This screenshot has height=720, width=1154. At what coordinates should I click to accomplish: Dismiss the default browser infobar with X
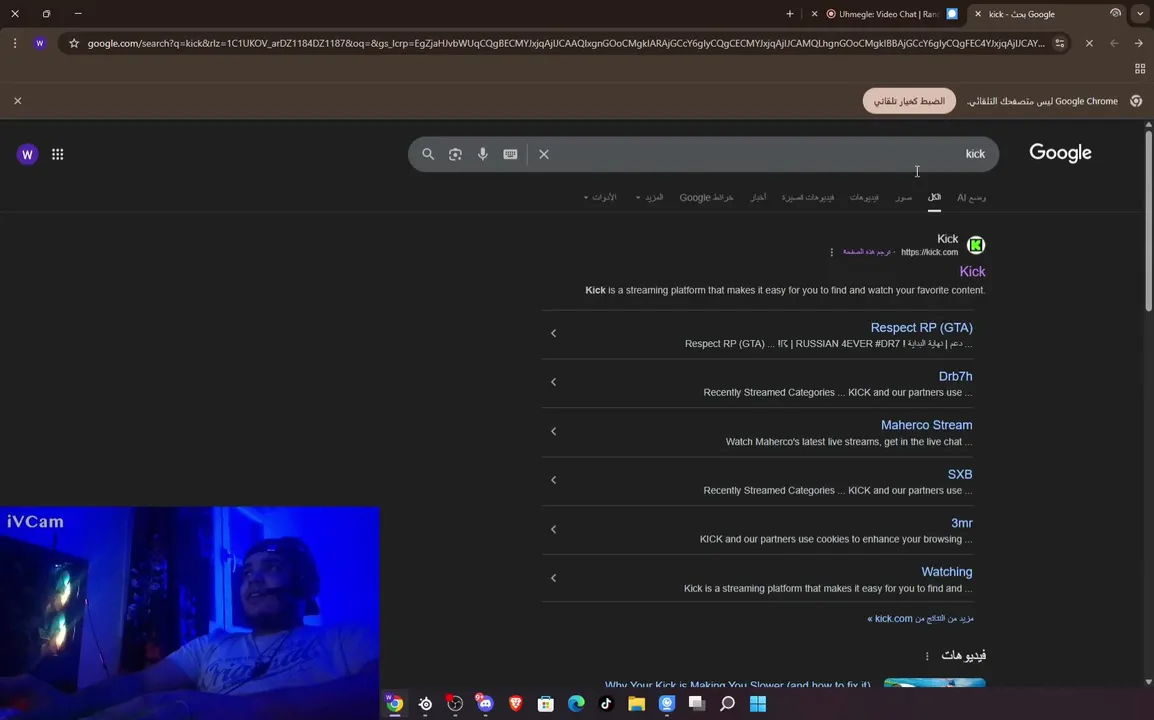[x=18, y=101]
